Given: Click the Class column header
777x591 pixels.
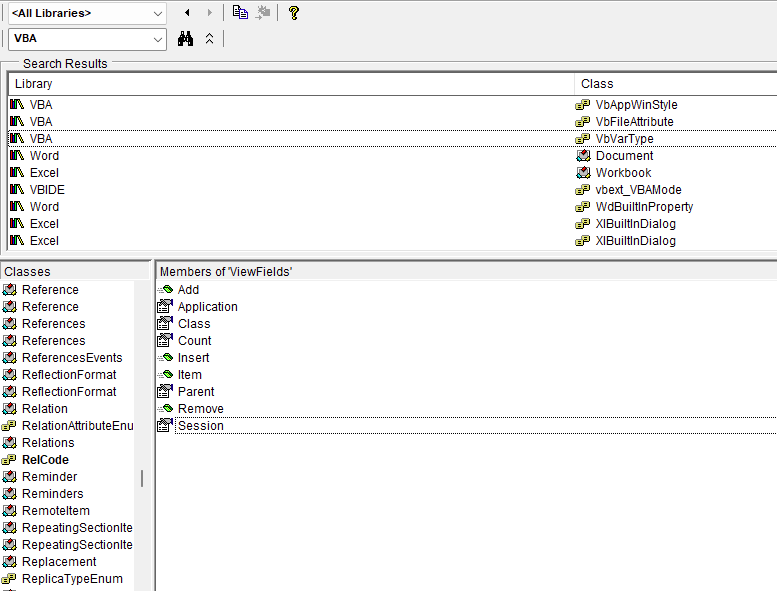Looking at the screenshot, I should tap(676, 84).
